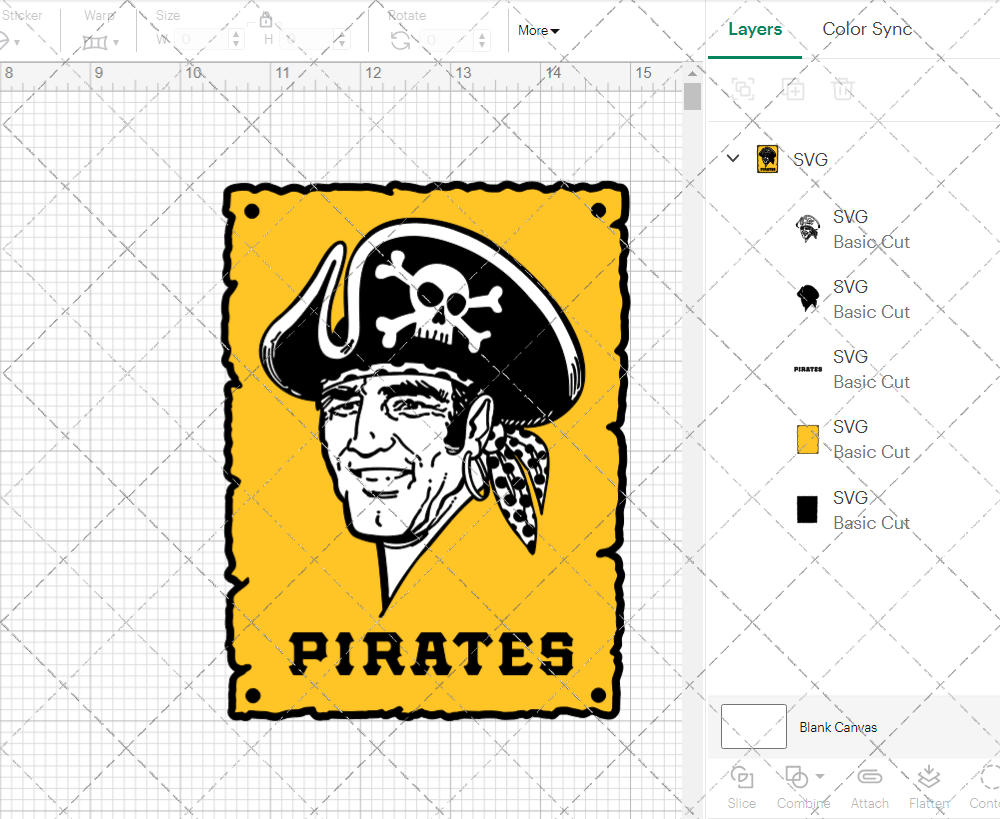Open the More menu

[538, 31]
